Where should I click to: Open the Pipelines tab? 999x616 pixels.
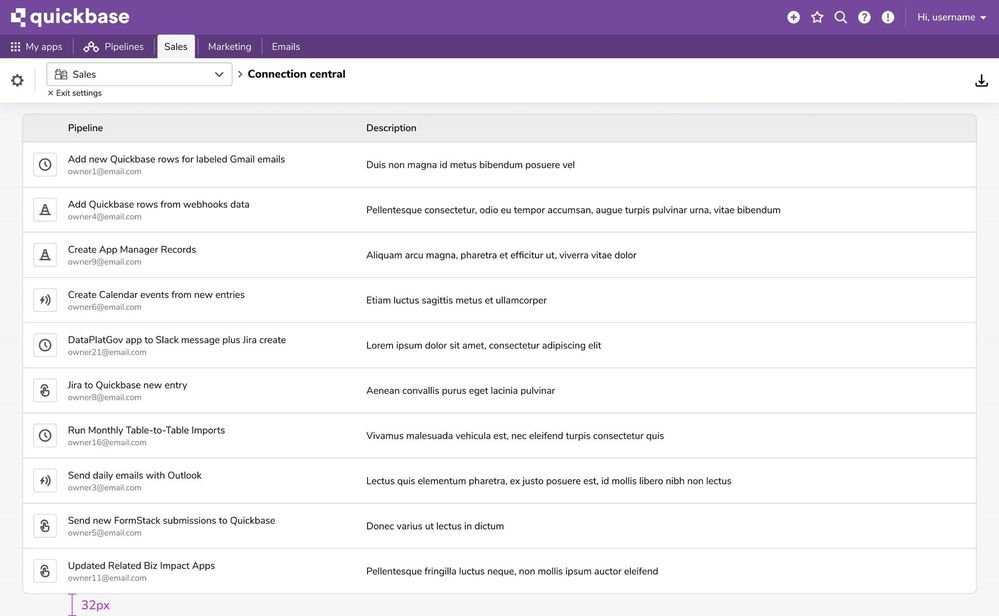tap(114, 47)
